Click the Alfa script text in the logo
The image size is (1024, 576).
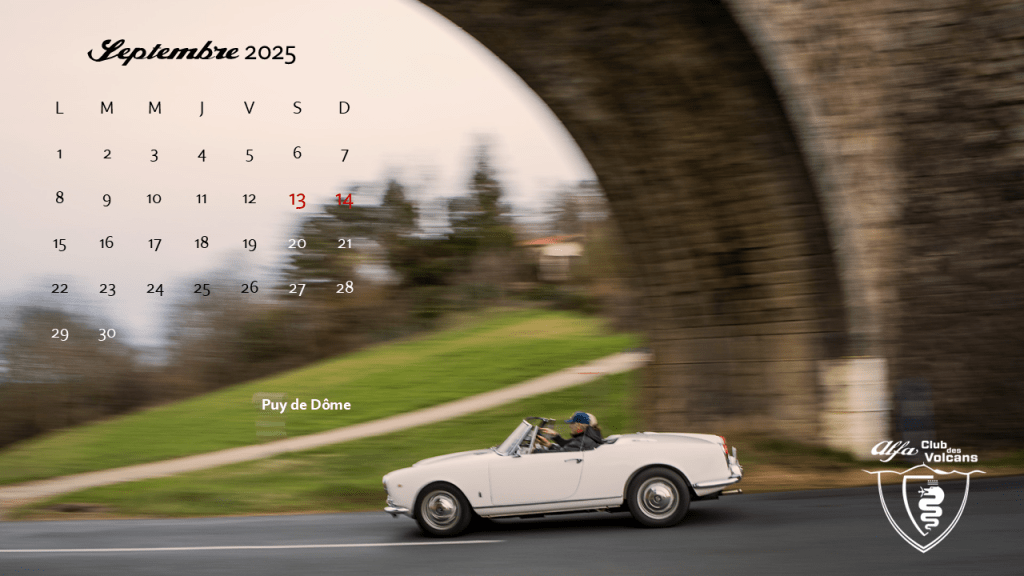893,450
